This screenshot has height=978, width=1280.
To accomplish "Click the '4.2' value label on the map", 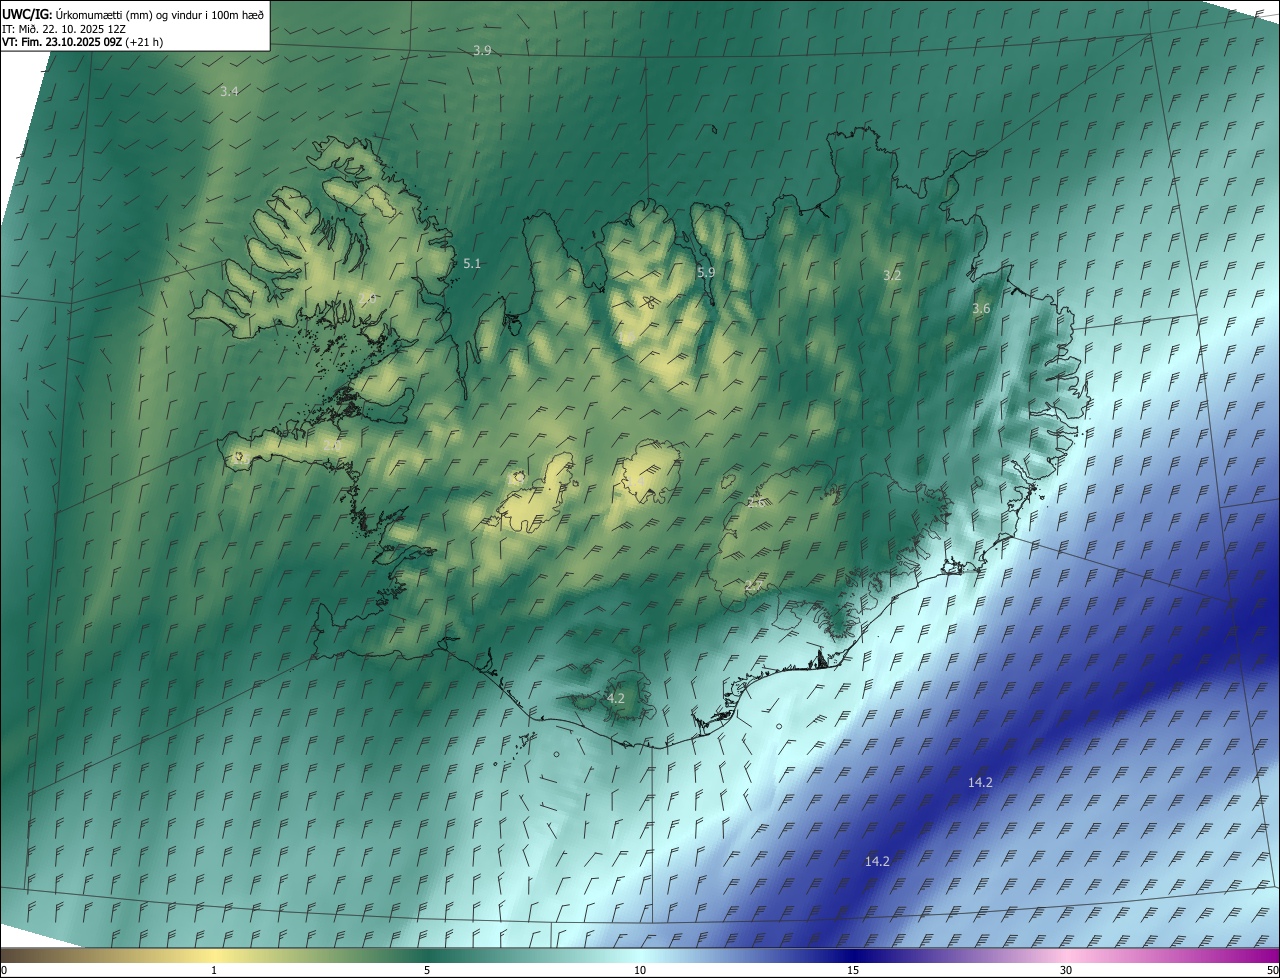I will tap(616, 698).
